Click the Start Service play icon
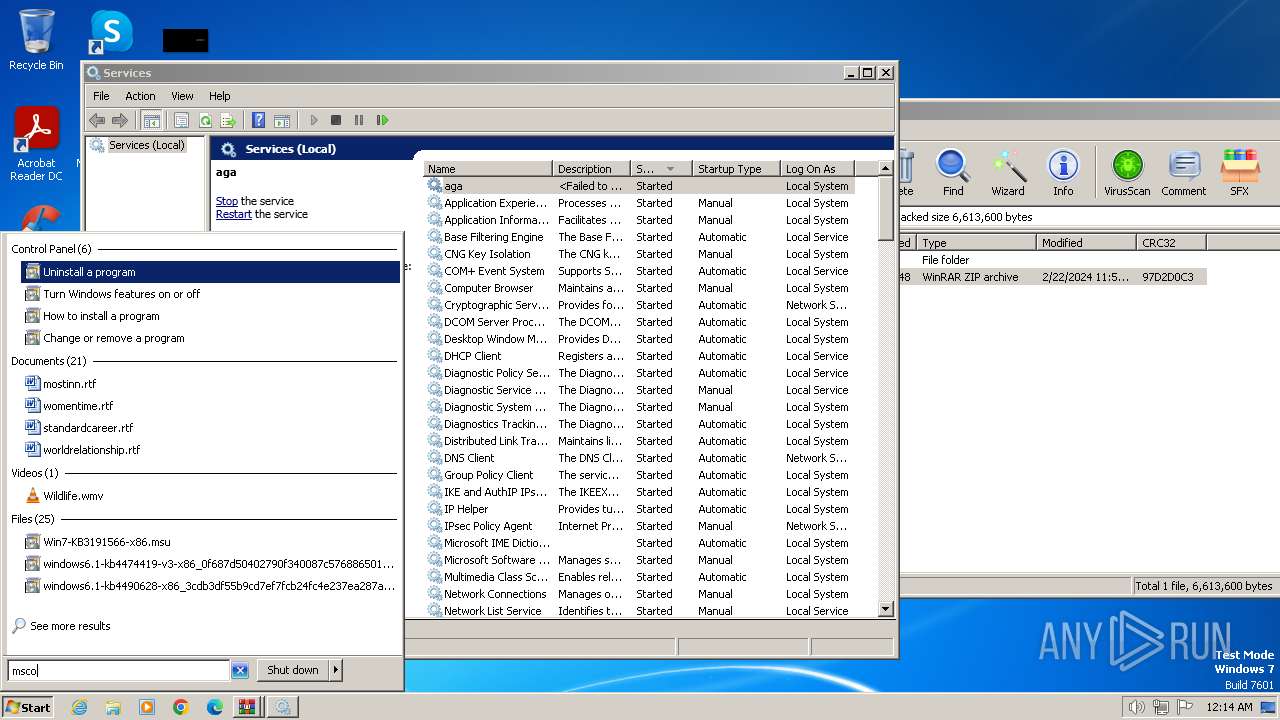Screen dimensions: 1280x720 [314, 120]
